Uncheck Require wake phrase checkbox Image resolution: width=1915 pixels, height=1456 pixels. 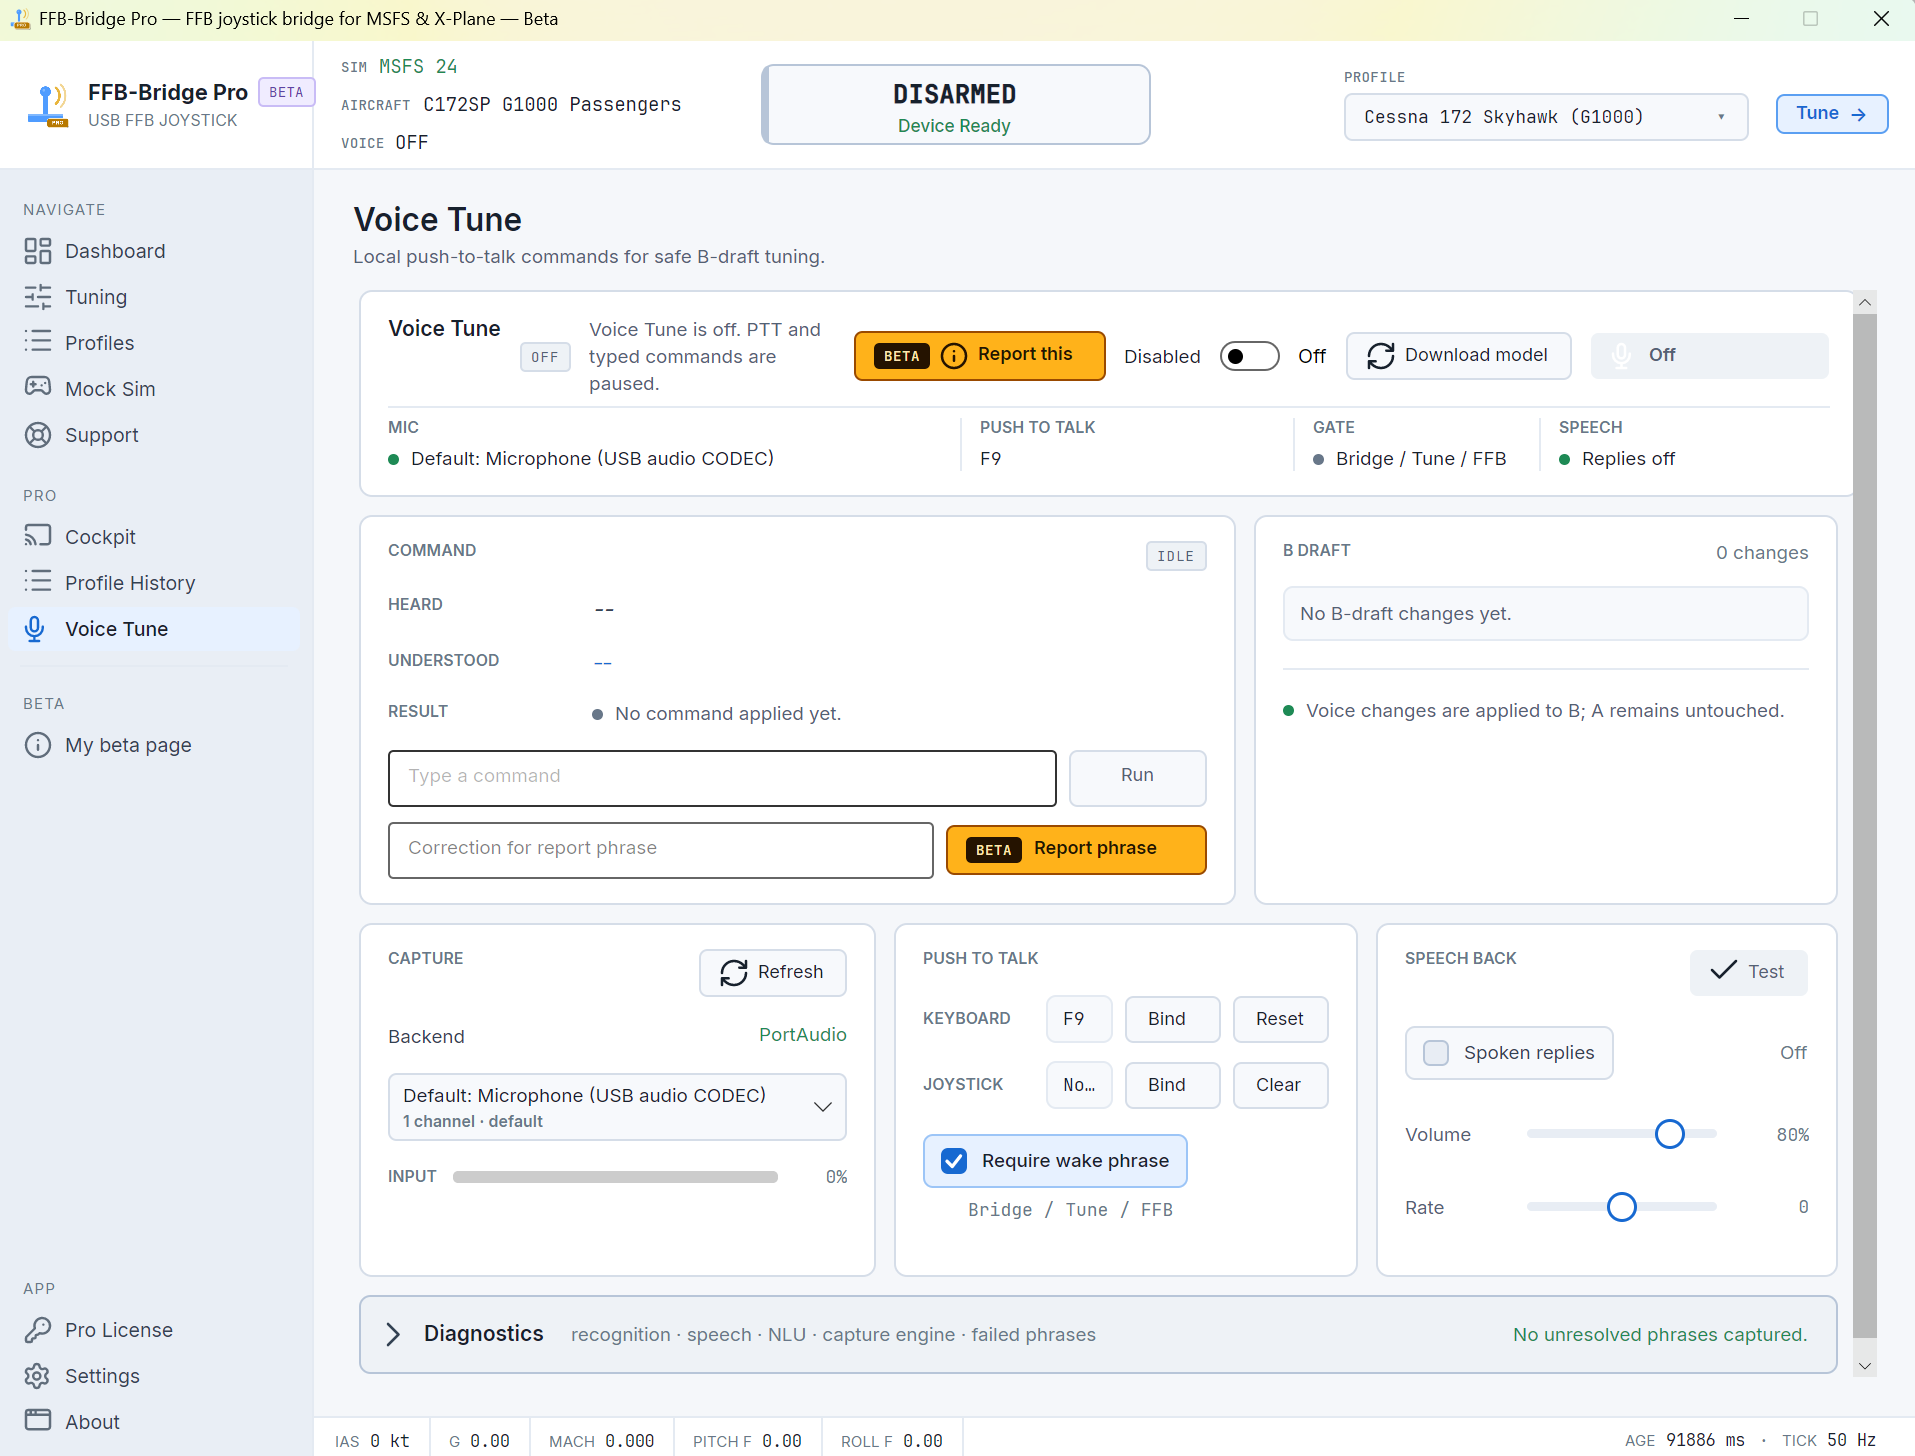(x=954, y=1161)
